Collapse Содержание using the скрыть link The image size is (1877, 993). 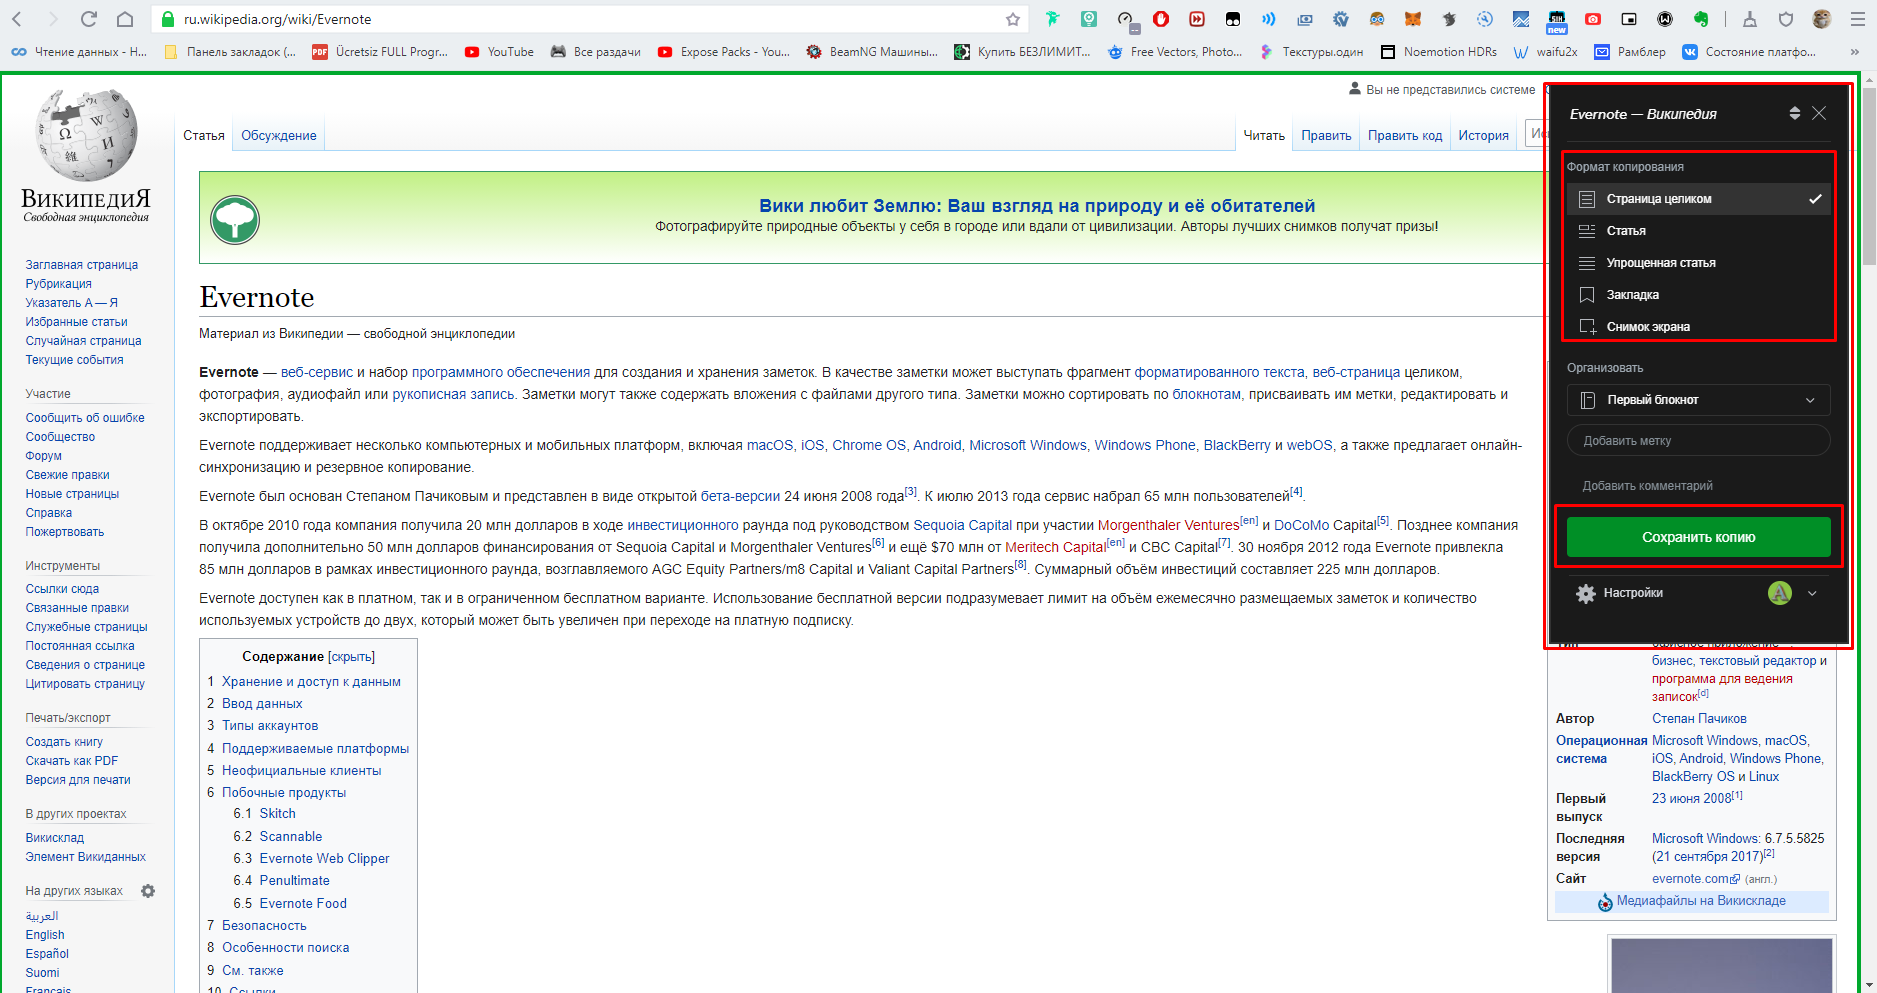point(352,656)
